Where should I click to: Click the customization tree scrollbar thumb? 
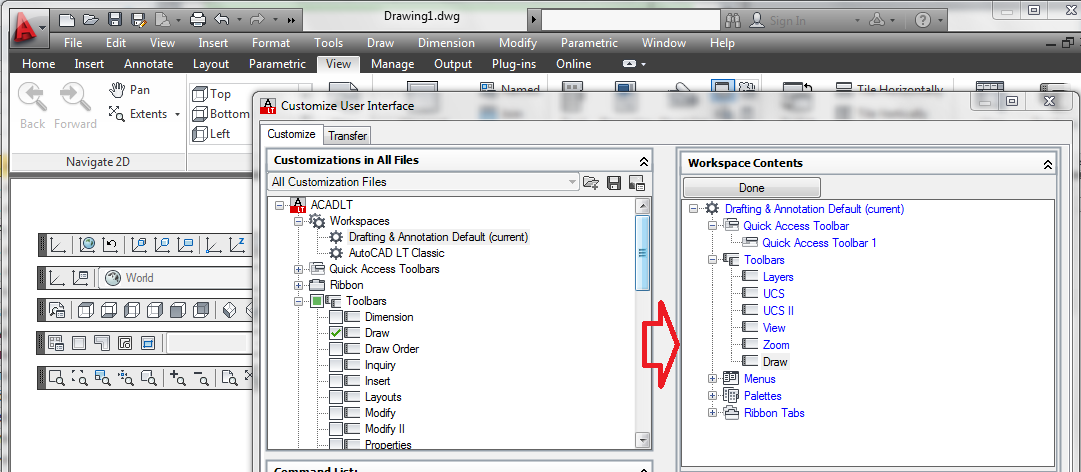[x=642, y=253]
